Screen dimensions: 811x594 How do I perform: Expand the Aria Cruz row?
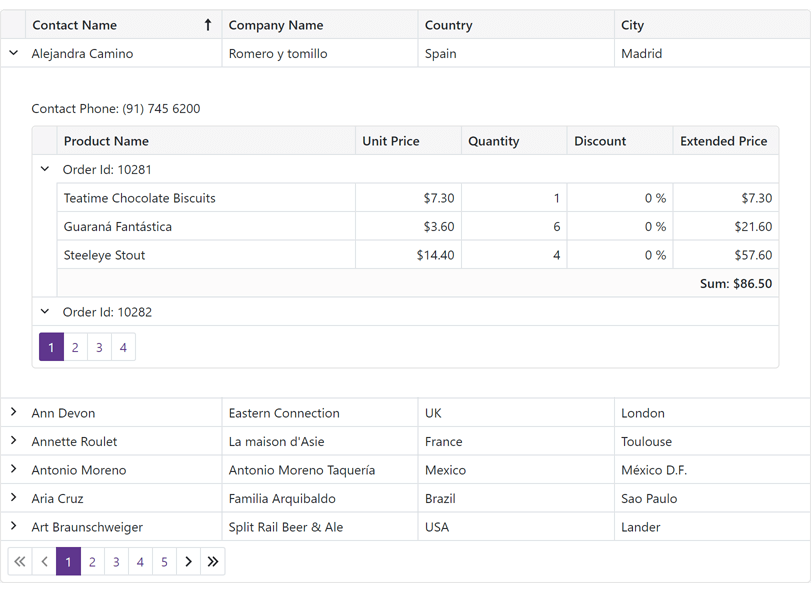pyautogui.click(x=13, y=498)
